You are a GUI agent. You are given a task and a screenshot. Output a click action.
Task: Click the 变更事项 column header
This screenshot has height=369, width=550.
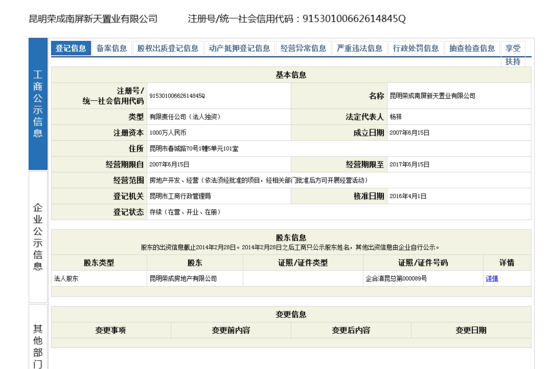[110, 330]
